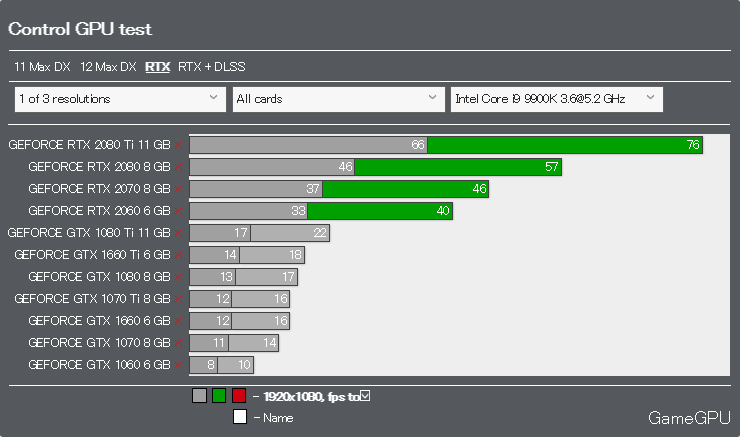Click the green bar showing 76 fps

click(565, 145)
